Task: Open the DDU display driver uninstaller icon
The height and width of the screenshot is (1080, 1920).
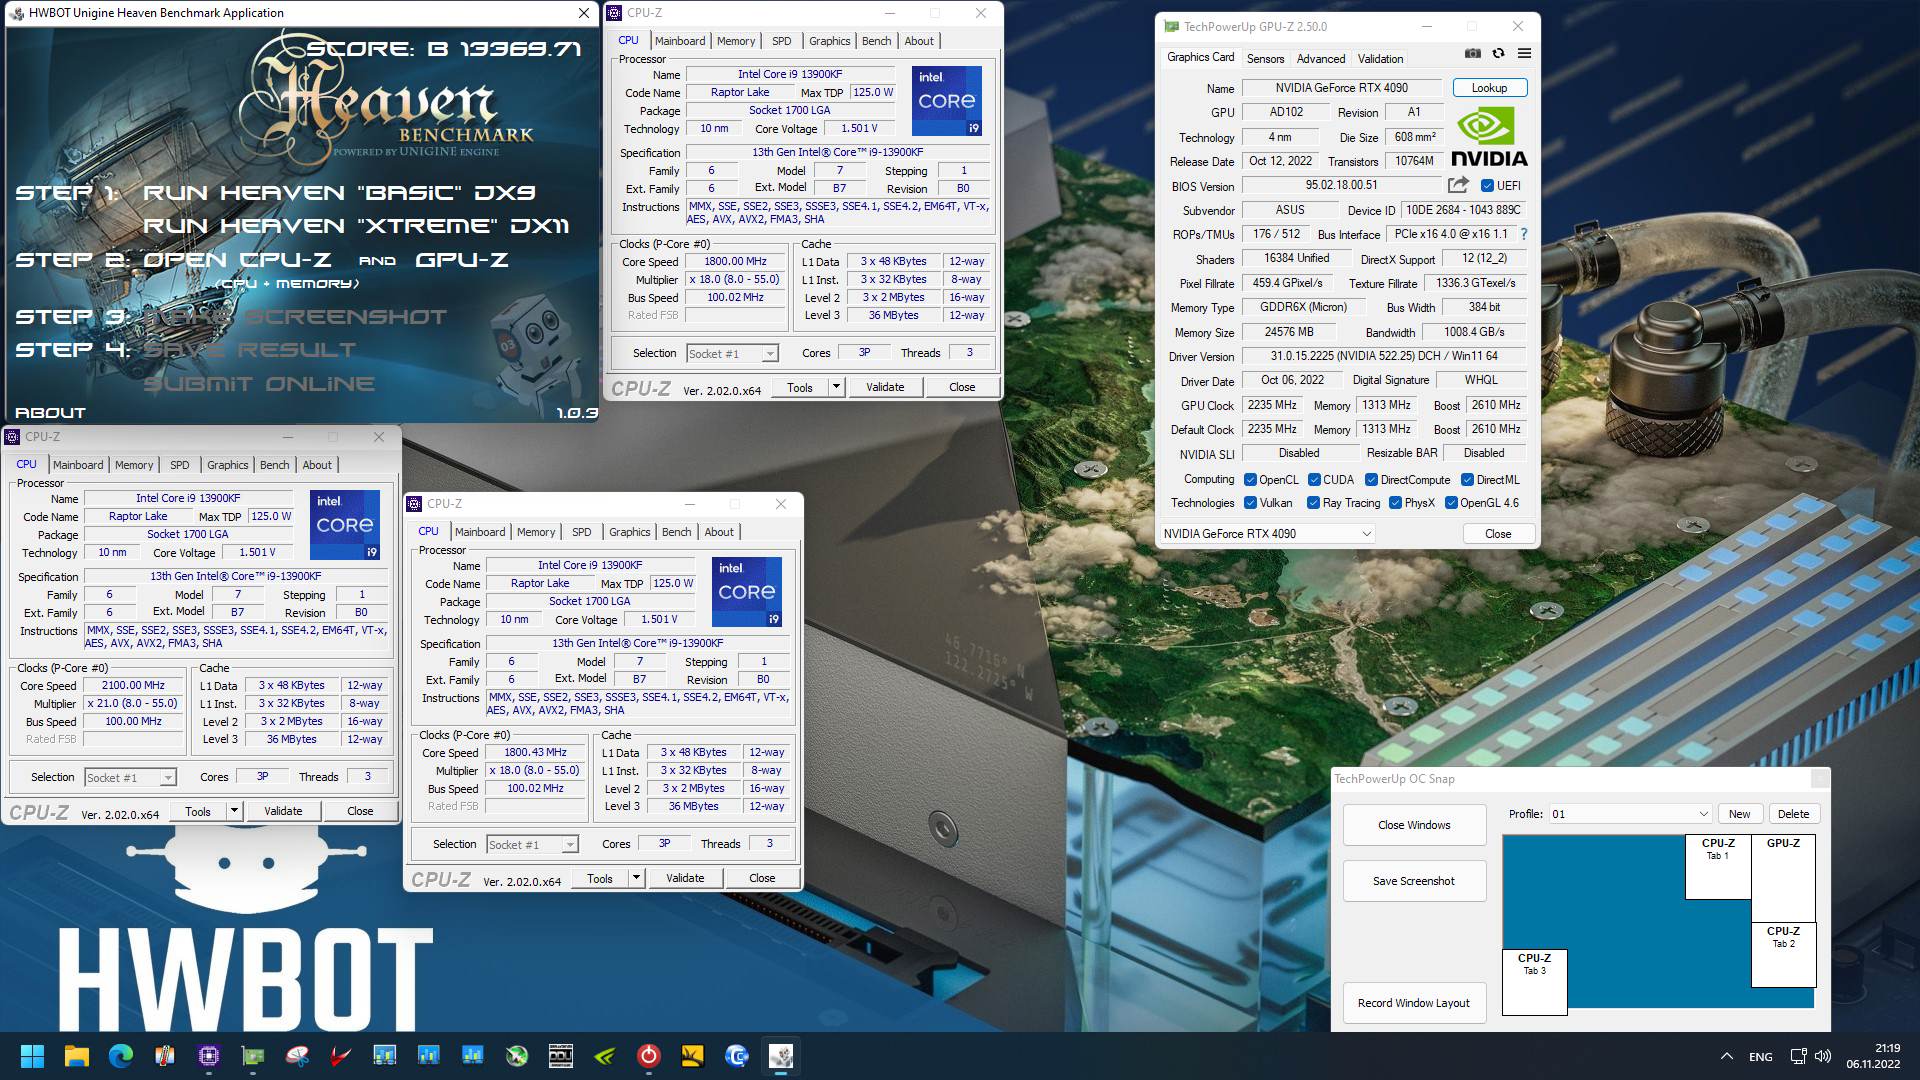Action: [x=560, y=1056]
